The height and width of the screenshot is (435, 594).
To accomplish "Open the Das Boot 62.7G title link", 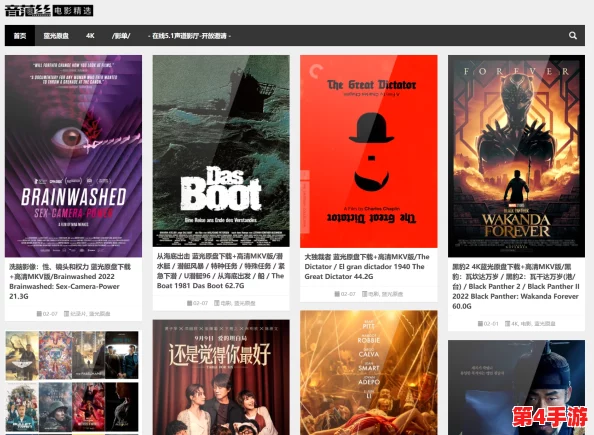I will pyautogui.click(x=220, y=271).
